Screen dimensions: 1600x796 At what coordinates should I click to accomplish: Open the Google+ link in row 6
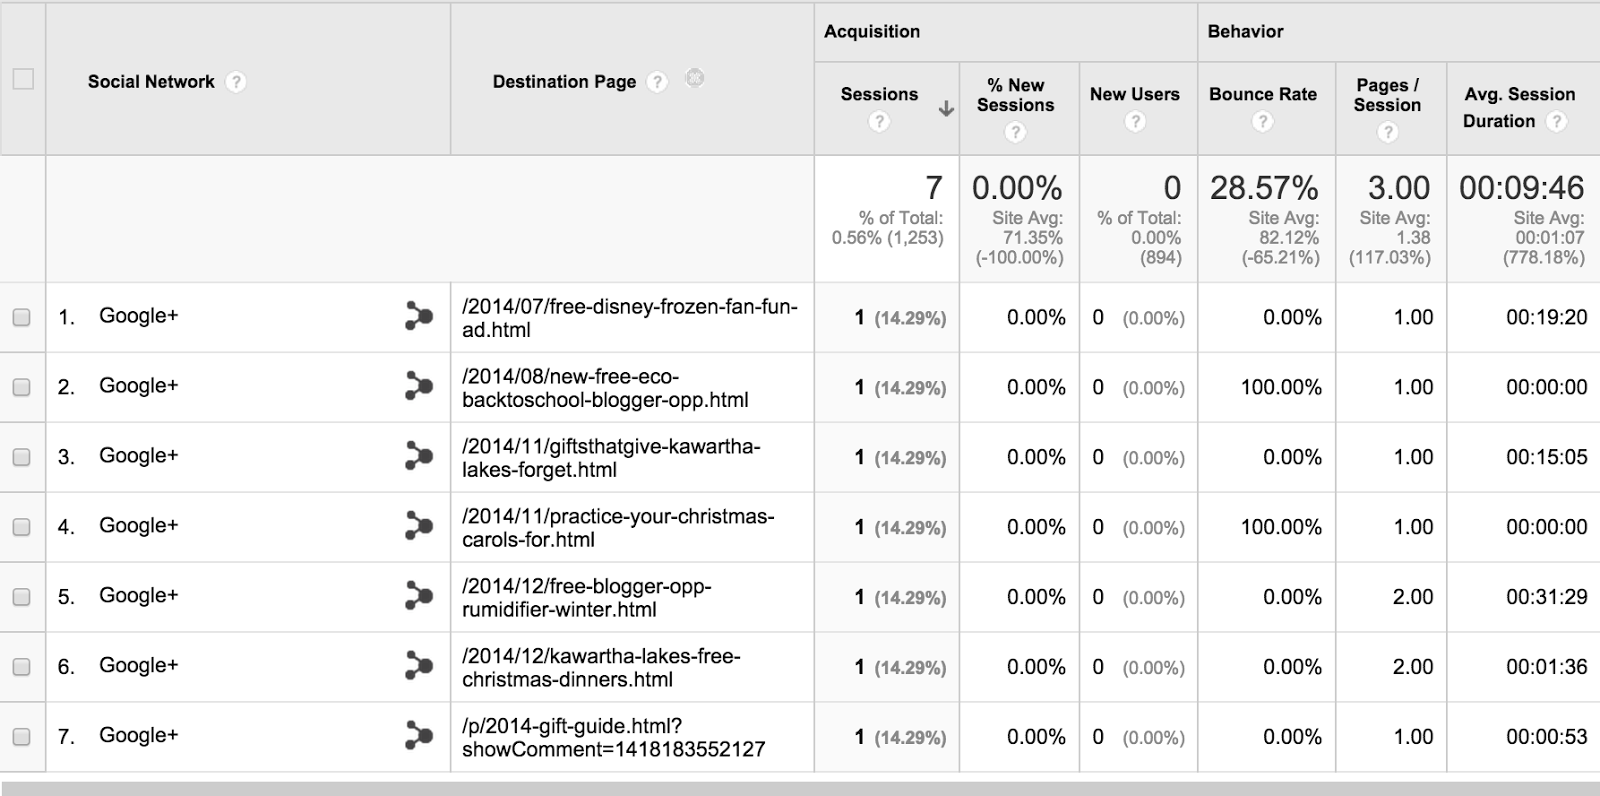tap(138, 666)
